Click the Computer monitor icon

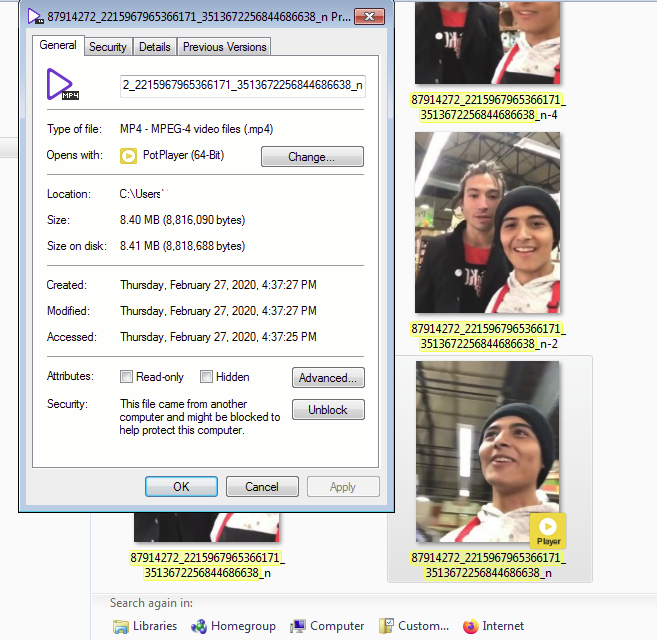coord(297,627)
